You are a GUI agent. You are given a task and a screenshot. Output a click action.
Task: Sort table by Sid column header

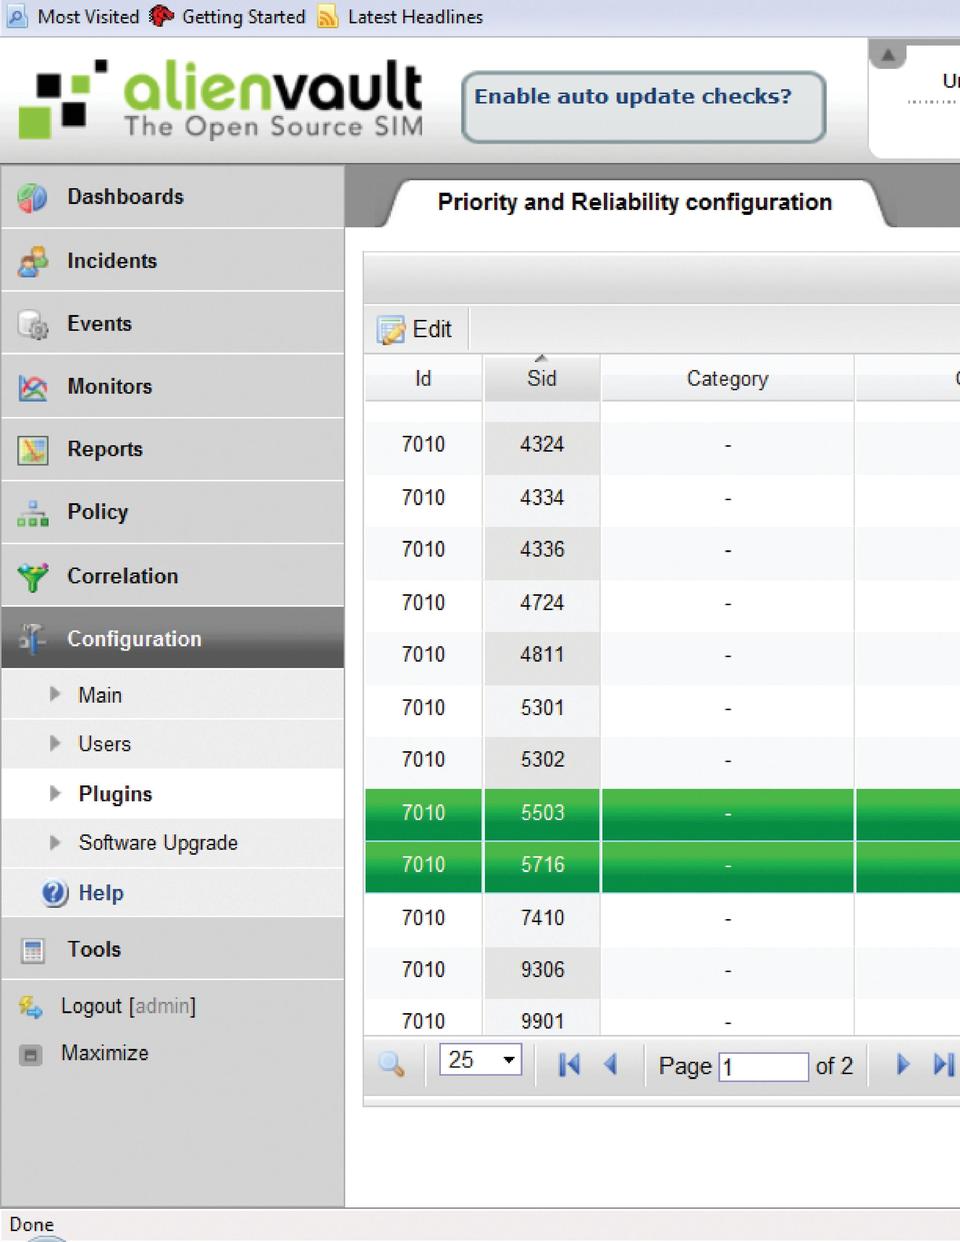point(541,379)
